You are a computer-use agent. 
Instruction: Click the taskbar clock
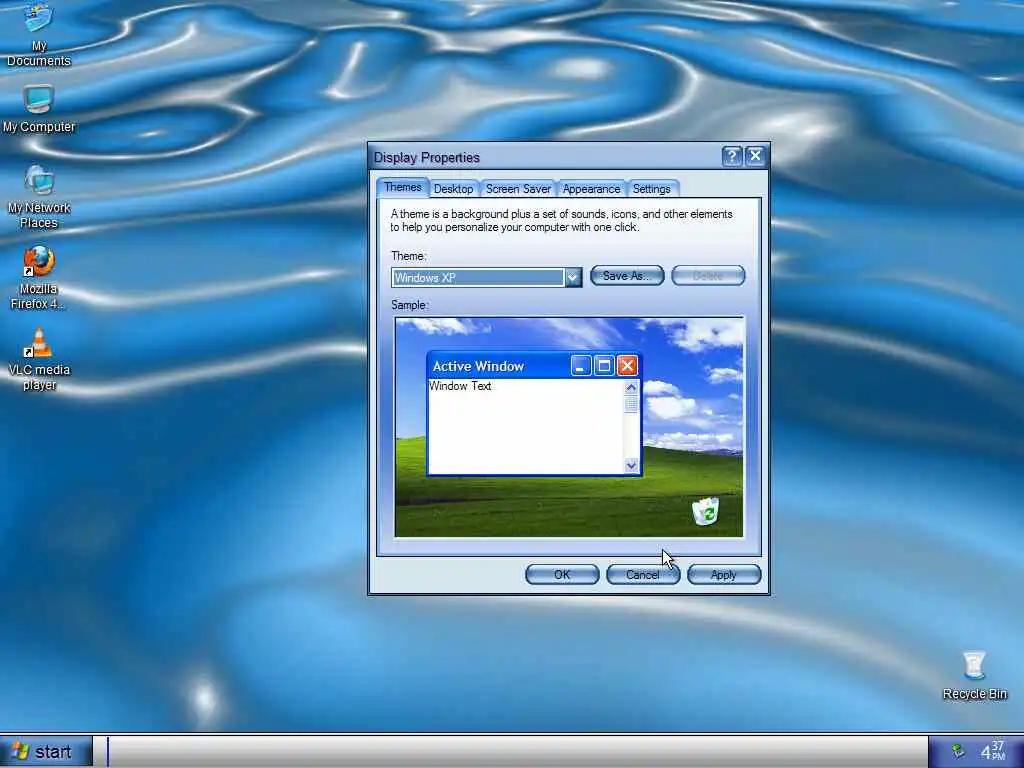click(992, 751)
